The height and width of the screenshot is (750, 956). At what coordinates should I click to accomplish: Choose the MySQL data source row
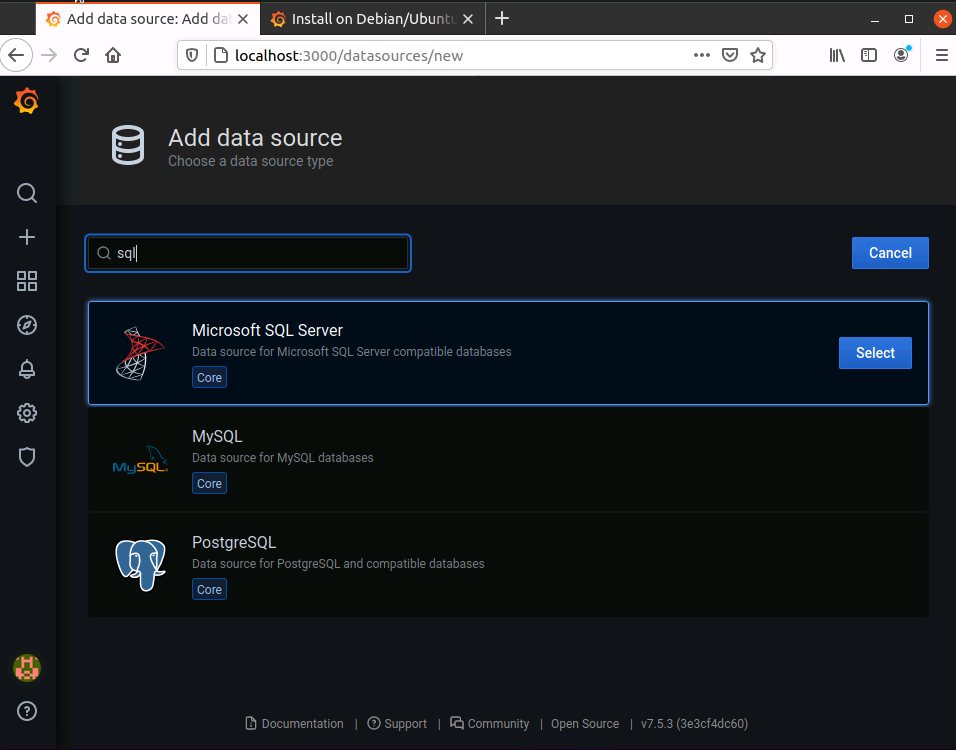[508, 459]
